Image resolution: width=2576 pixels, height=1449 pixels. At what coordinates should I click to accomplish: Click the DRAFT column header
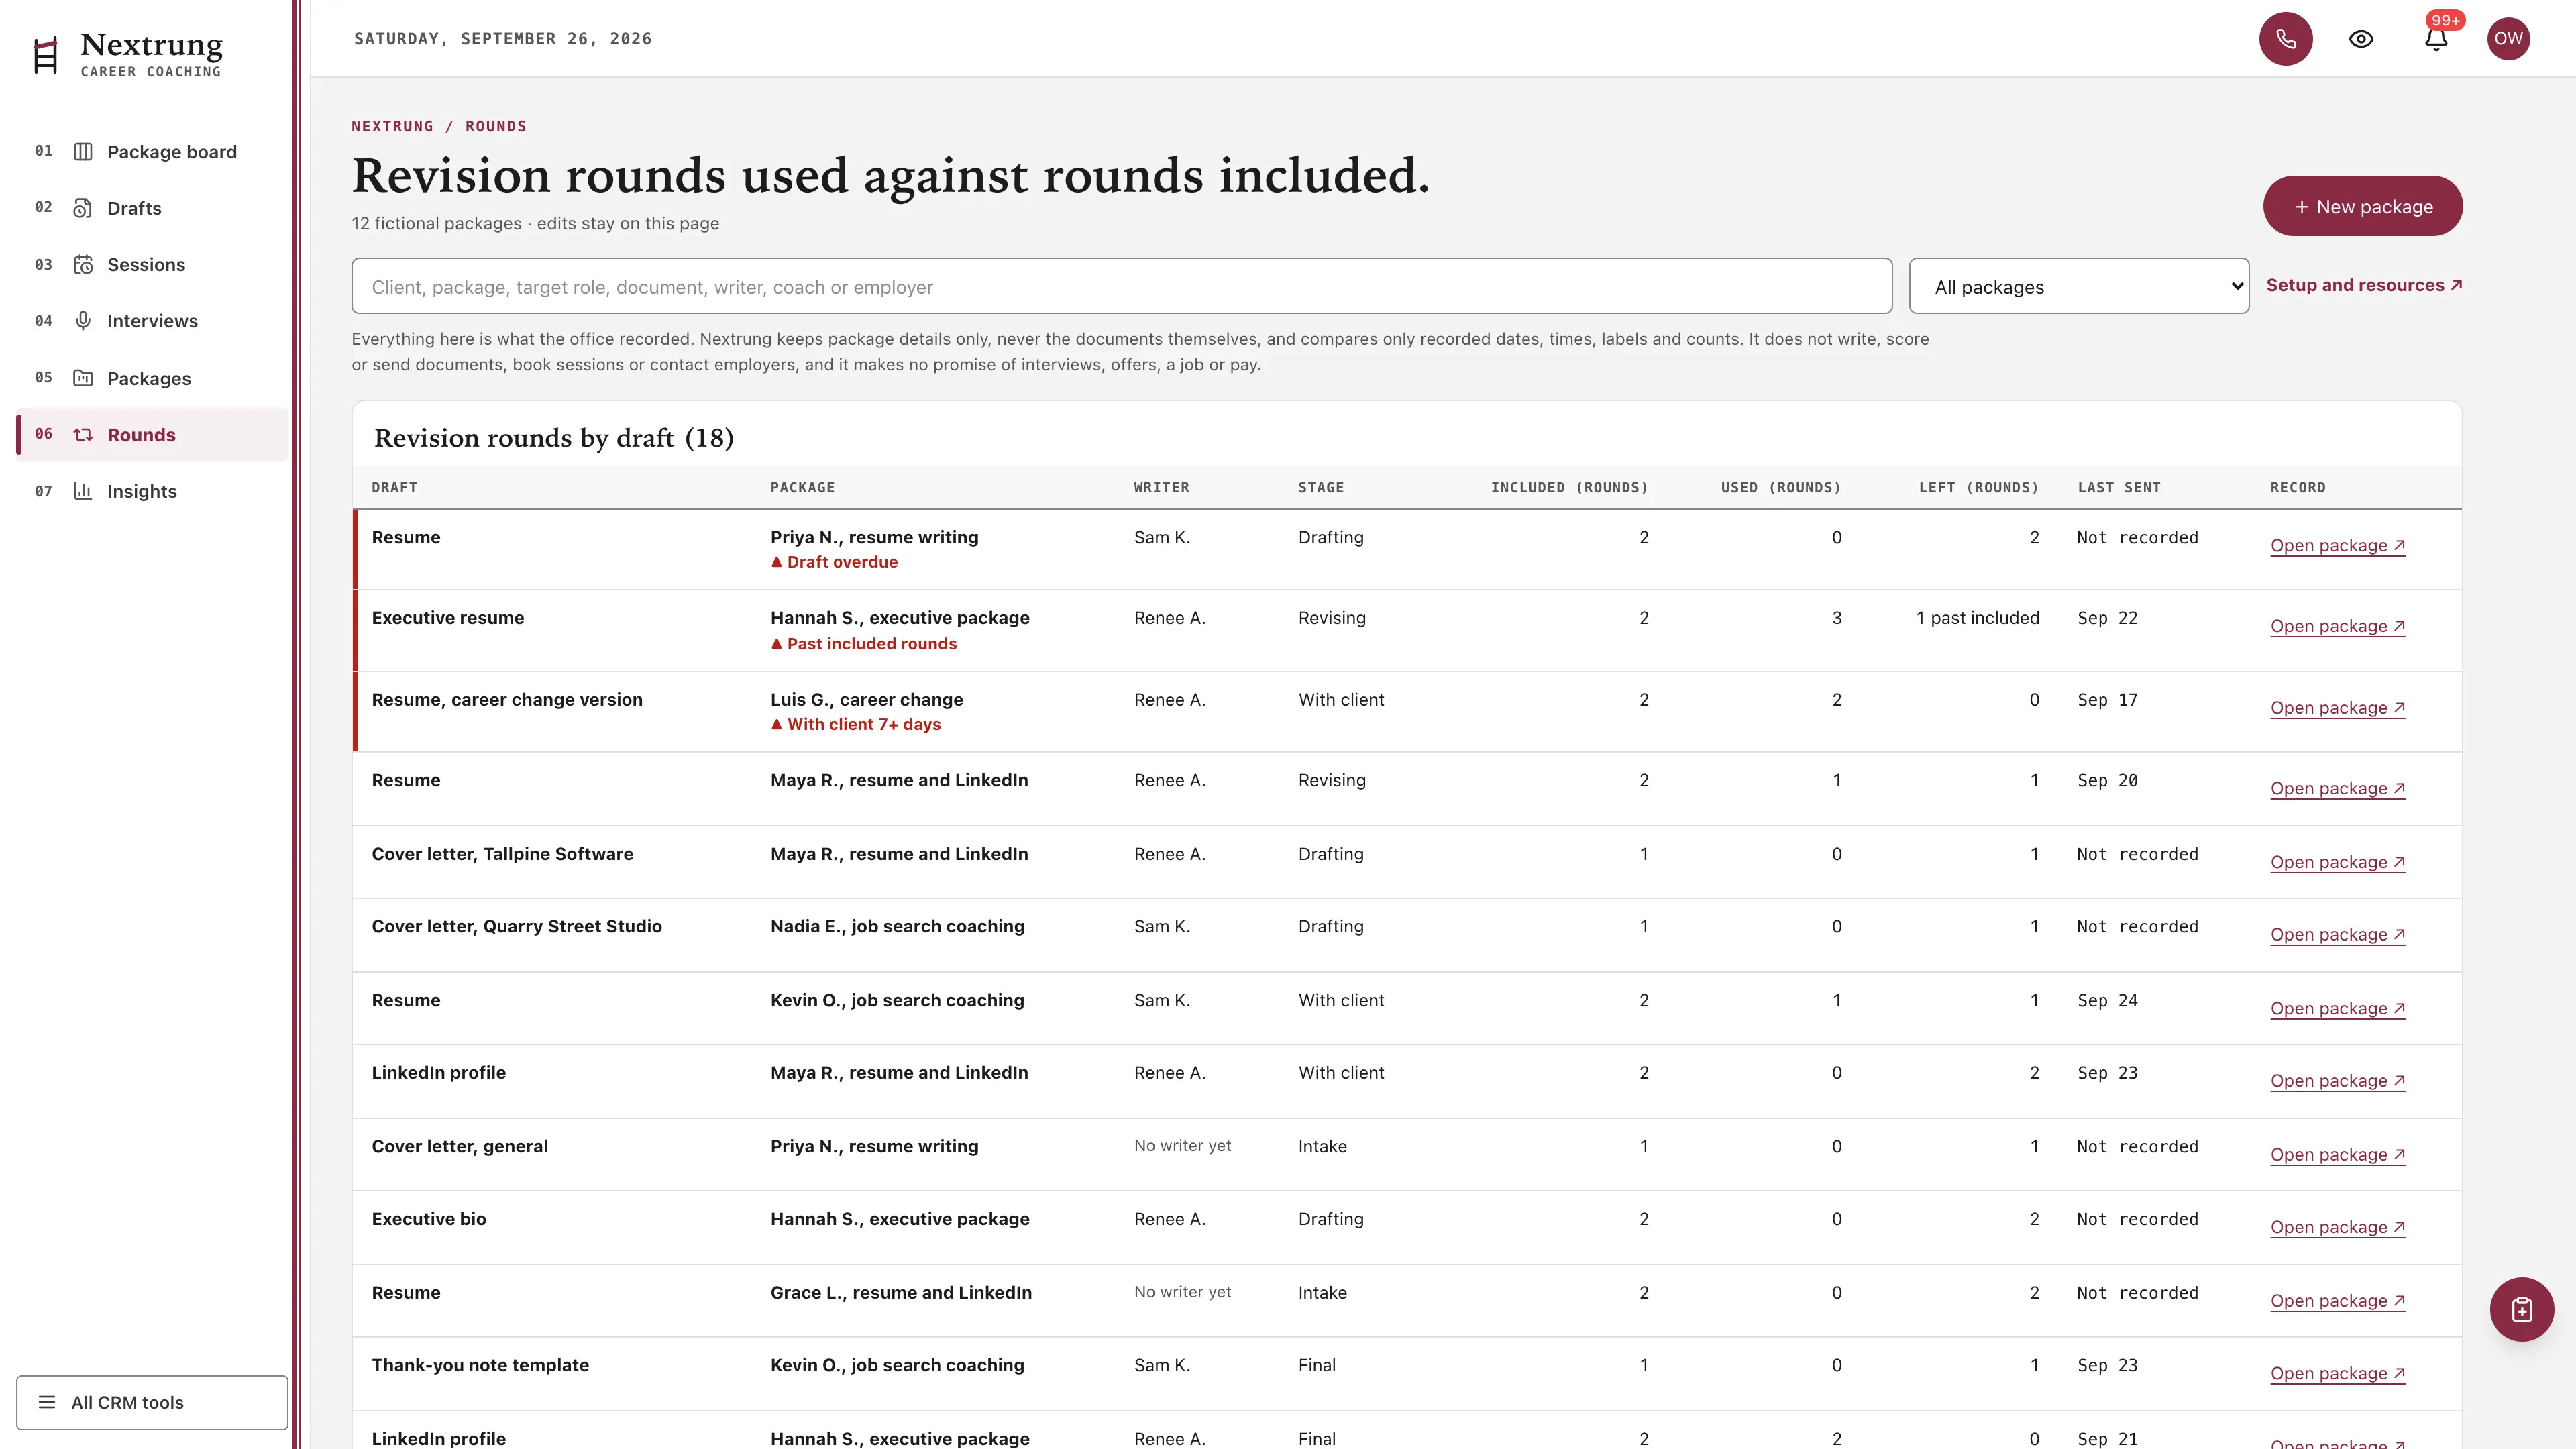coord(394,488)
